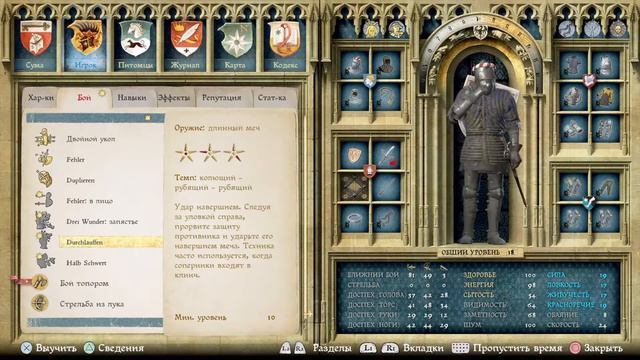Click the red weapons group emblem

[x=370, y=171]
